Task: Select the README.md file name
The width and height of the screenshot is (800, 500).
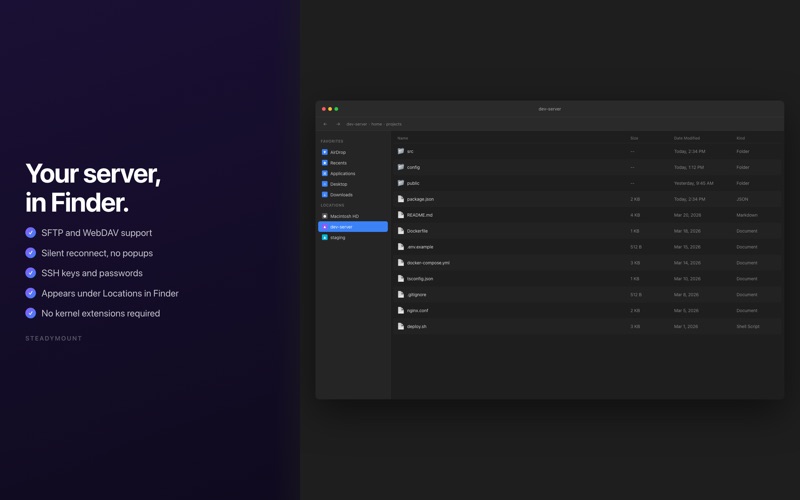Action: pos(420,215)
